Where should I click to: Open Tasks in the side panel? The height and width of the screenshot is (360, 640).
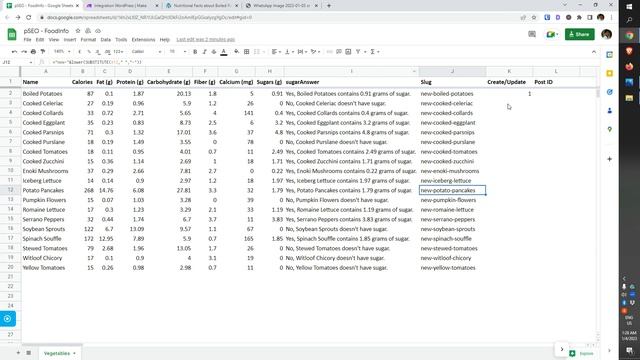[609, 92]
